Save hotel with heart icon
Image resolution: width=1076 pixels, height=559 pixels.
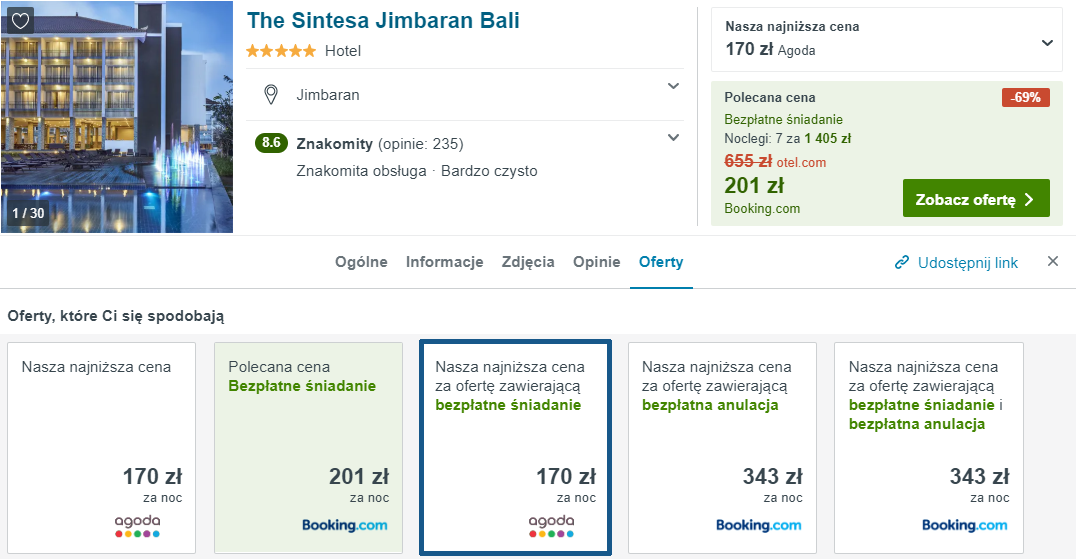(21, 21)
